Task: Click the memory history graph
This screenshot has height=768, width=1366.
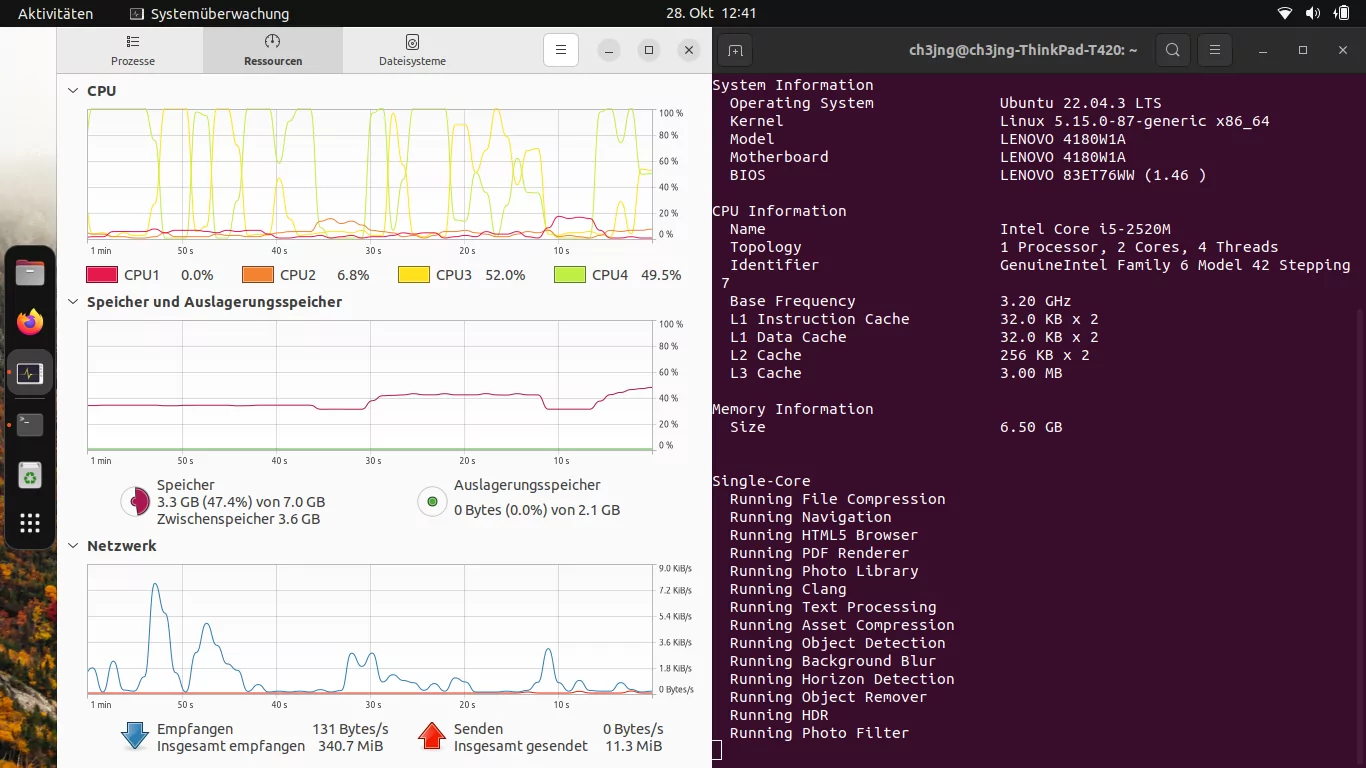Action: tap(370, 386)
